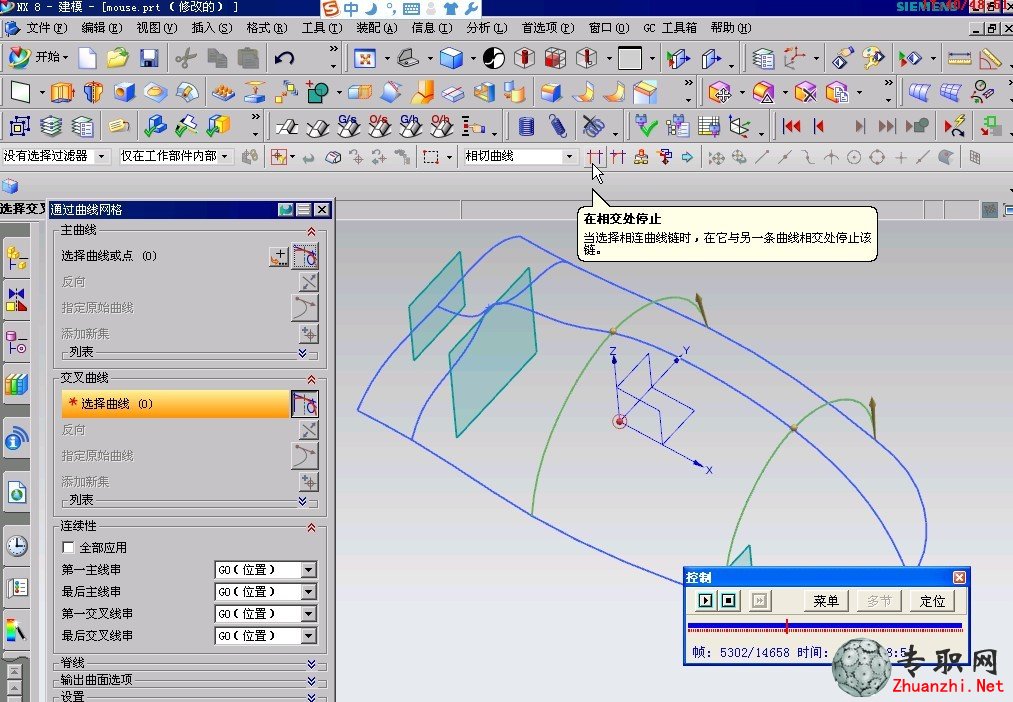Toggle the snap End Point icon

pyautogui.click(x=763, y=157)
